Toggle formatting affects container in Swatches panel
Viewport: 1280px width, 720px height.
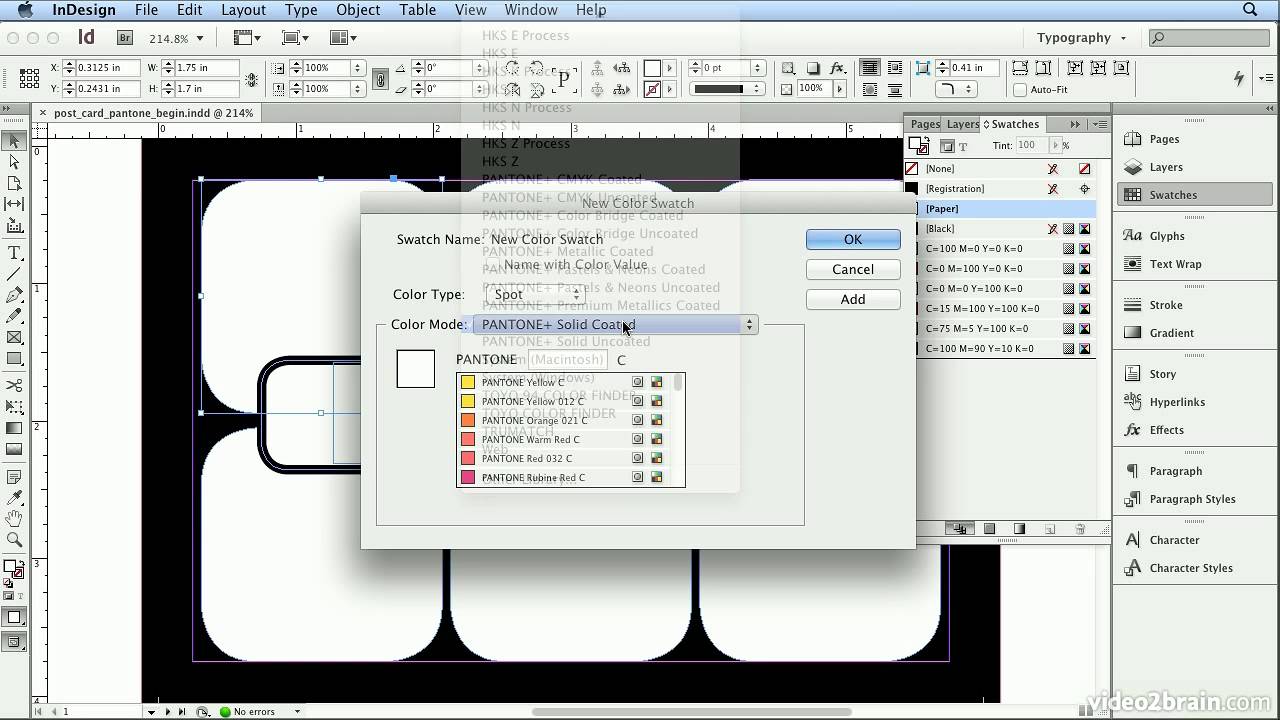[948, 146]
